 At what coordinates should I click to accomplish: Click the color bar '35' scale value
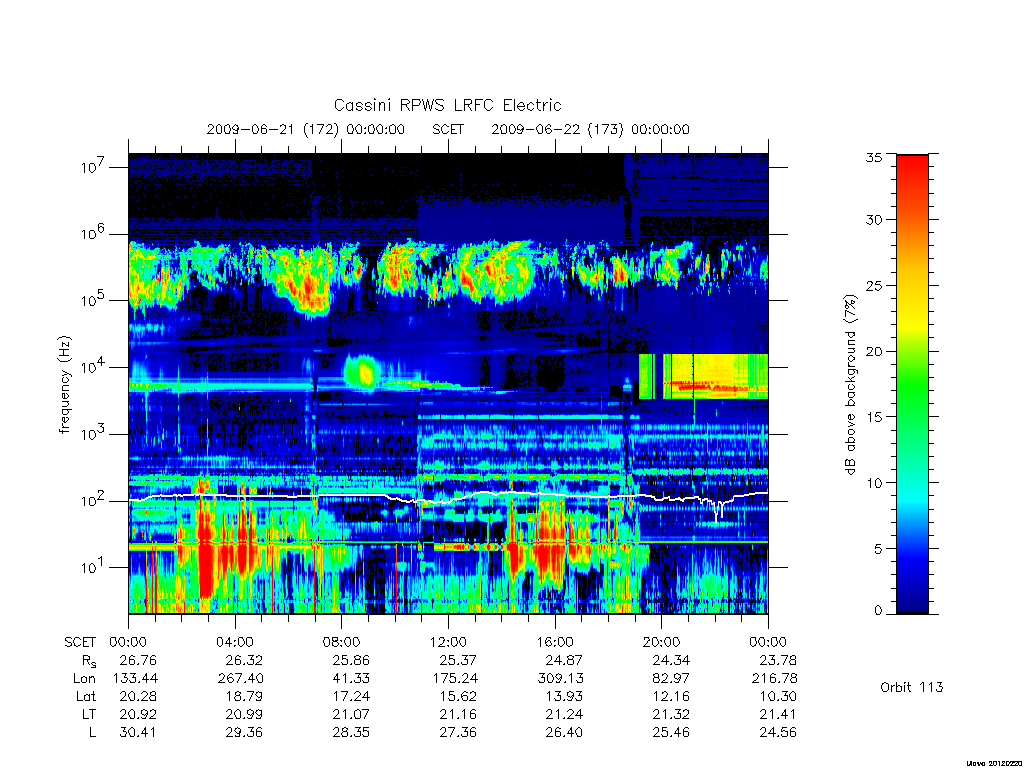coord(873,157)
